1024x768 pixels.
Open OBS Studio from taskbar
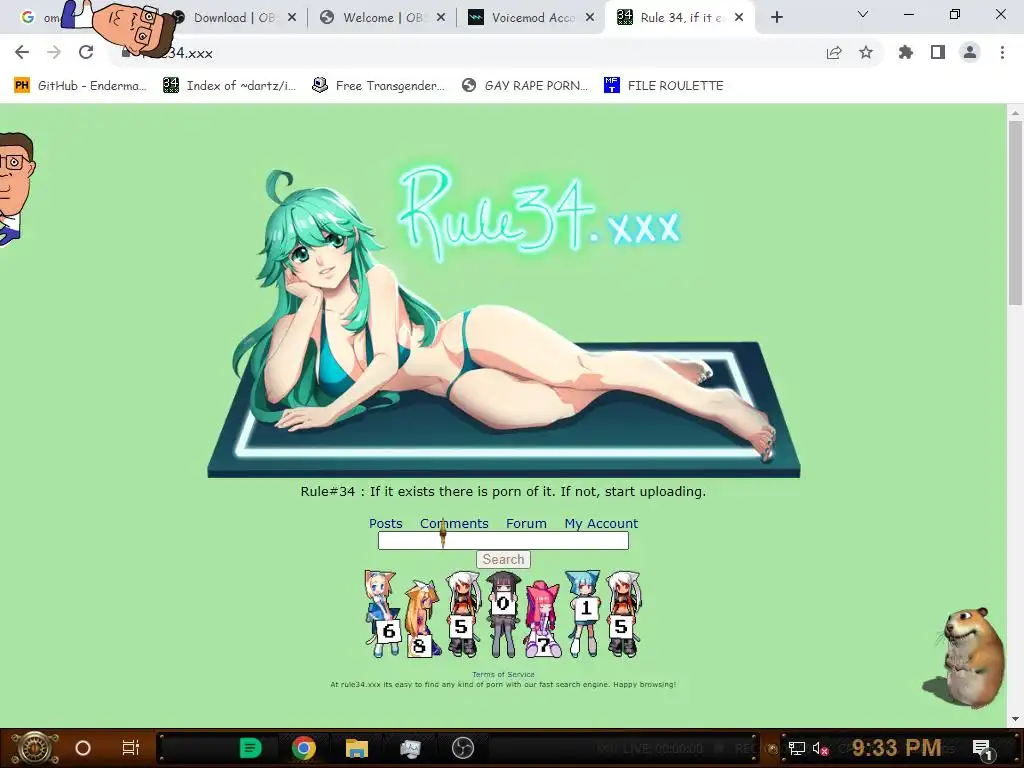tap(463, 748)
